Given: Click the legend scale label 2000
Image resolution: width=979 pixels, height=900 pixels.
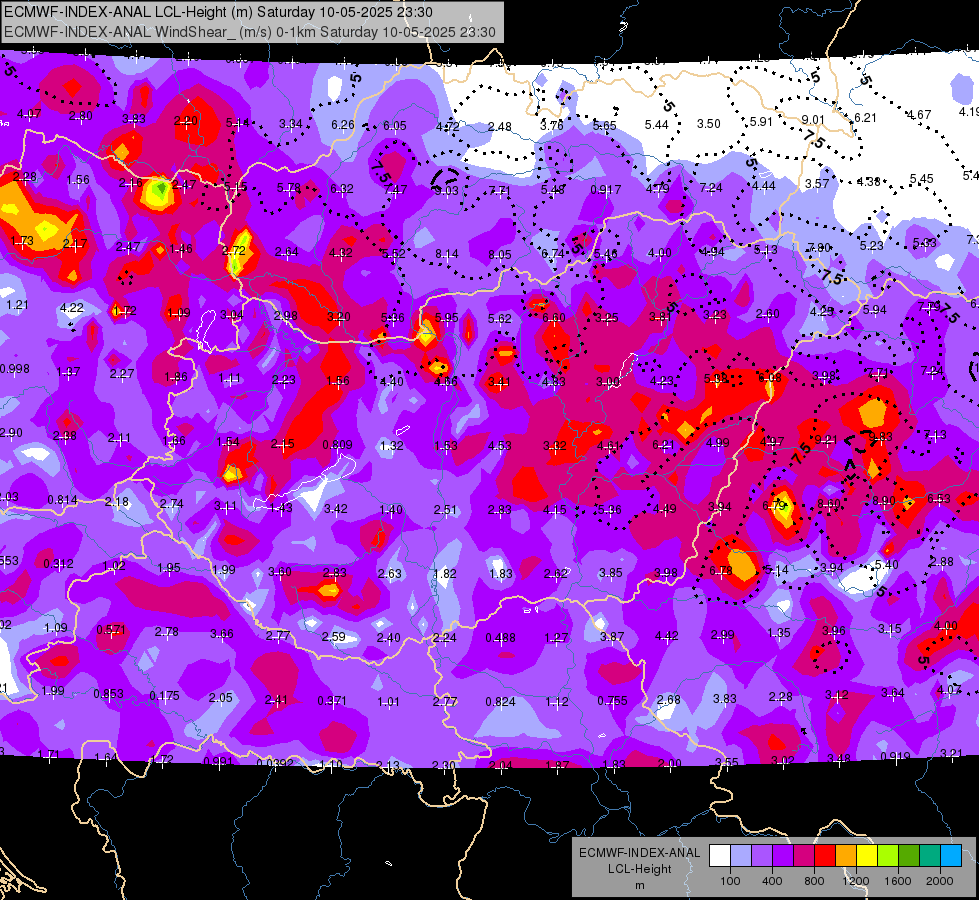Looking at the screenshot, I should (940, 881).
